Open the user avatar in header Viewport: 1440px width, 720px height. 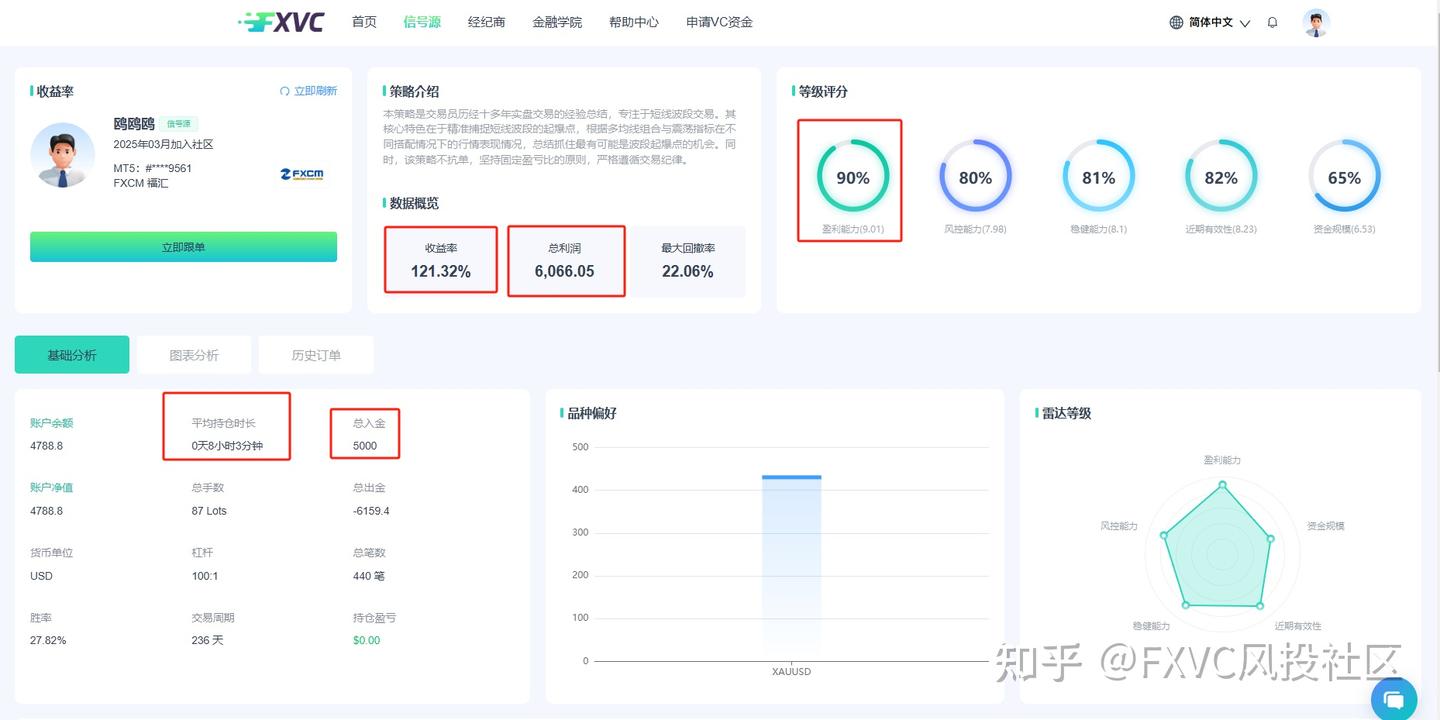tap(1317, 22)
